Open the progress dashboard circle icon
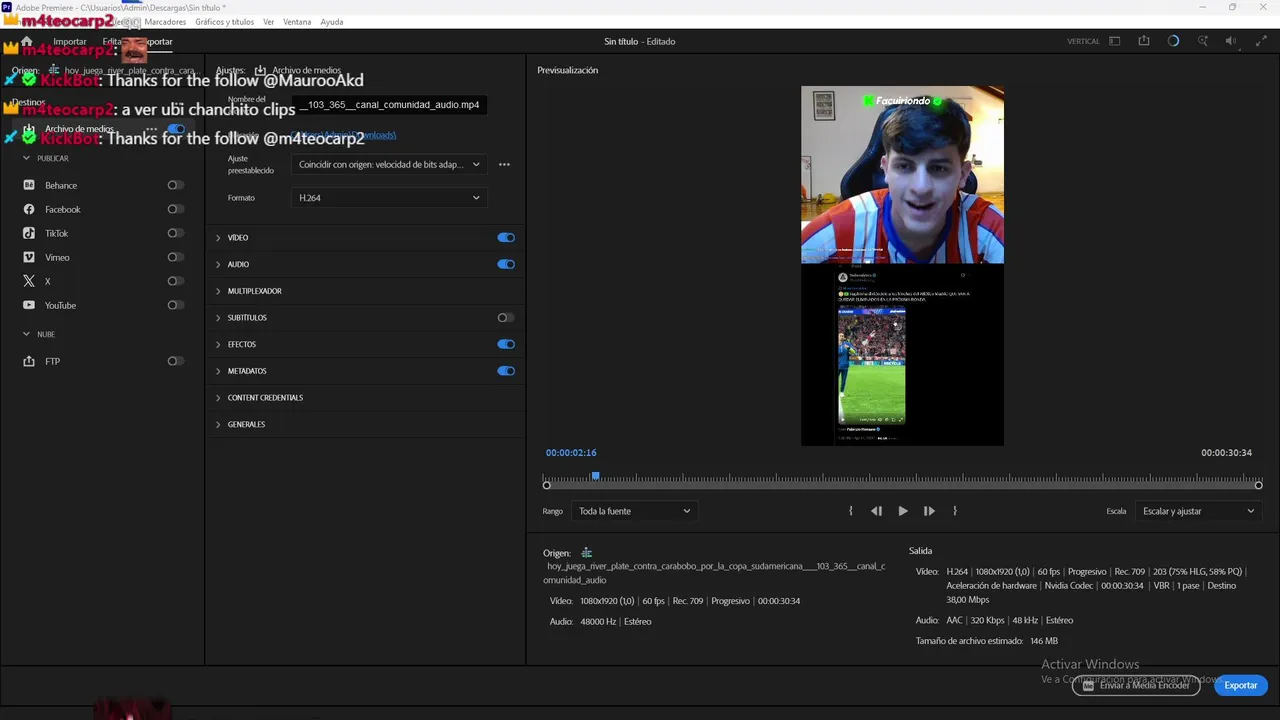Screen dimensions: 1280x720 pos(1173,41)
